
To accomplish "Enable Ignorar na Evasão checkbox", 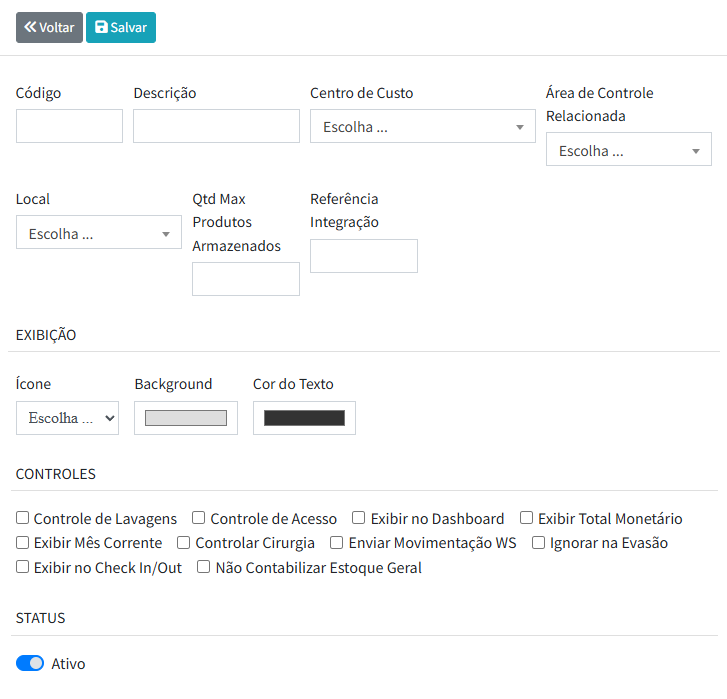I will (539, 543).
